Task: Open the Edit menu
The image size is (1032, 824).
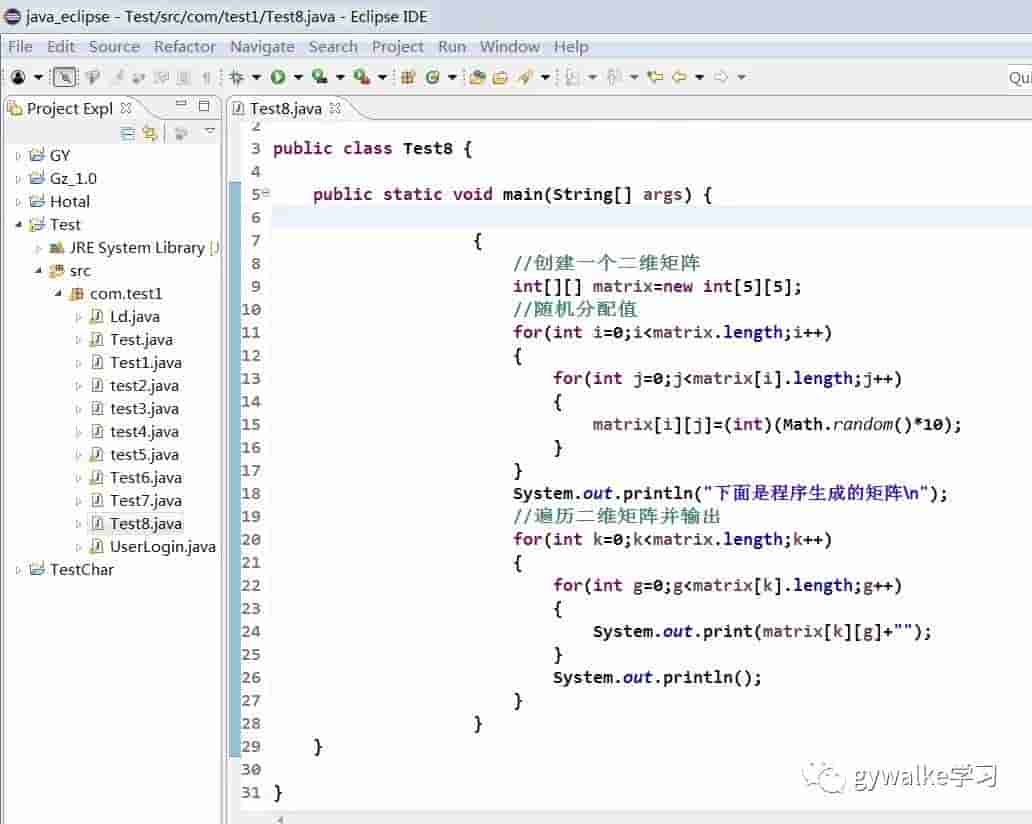Action: [61, 47]
